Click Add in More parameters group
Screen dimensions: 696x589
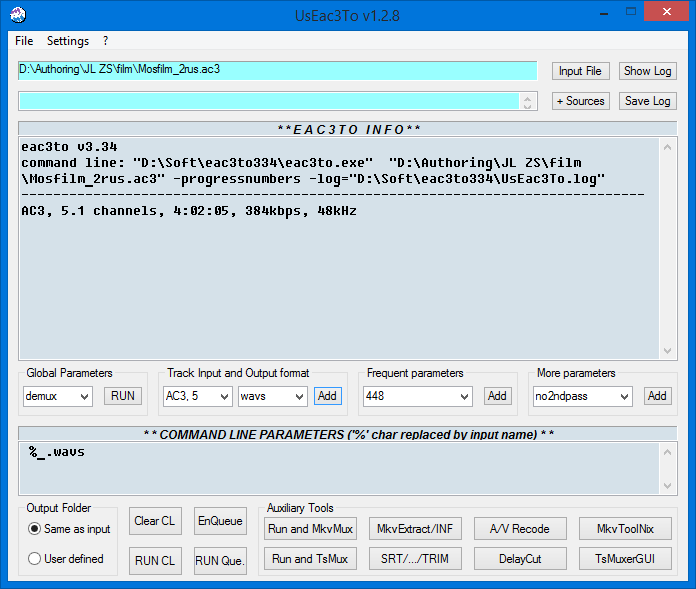coord(657,396)
